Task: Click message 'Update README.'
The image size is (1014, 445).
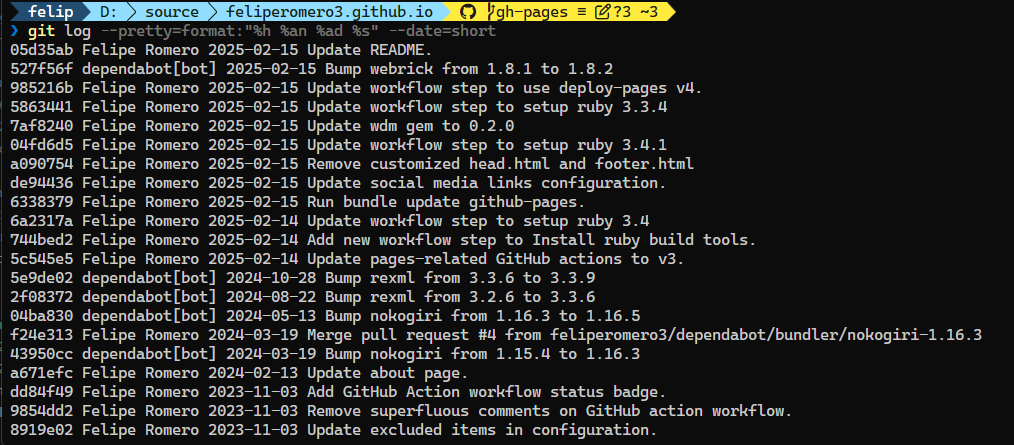Action: [x=369, y=50]
